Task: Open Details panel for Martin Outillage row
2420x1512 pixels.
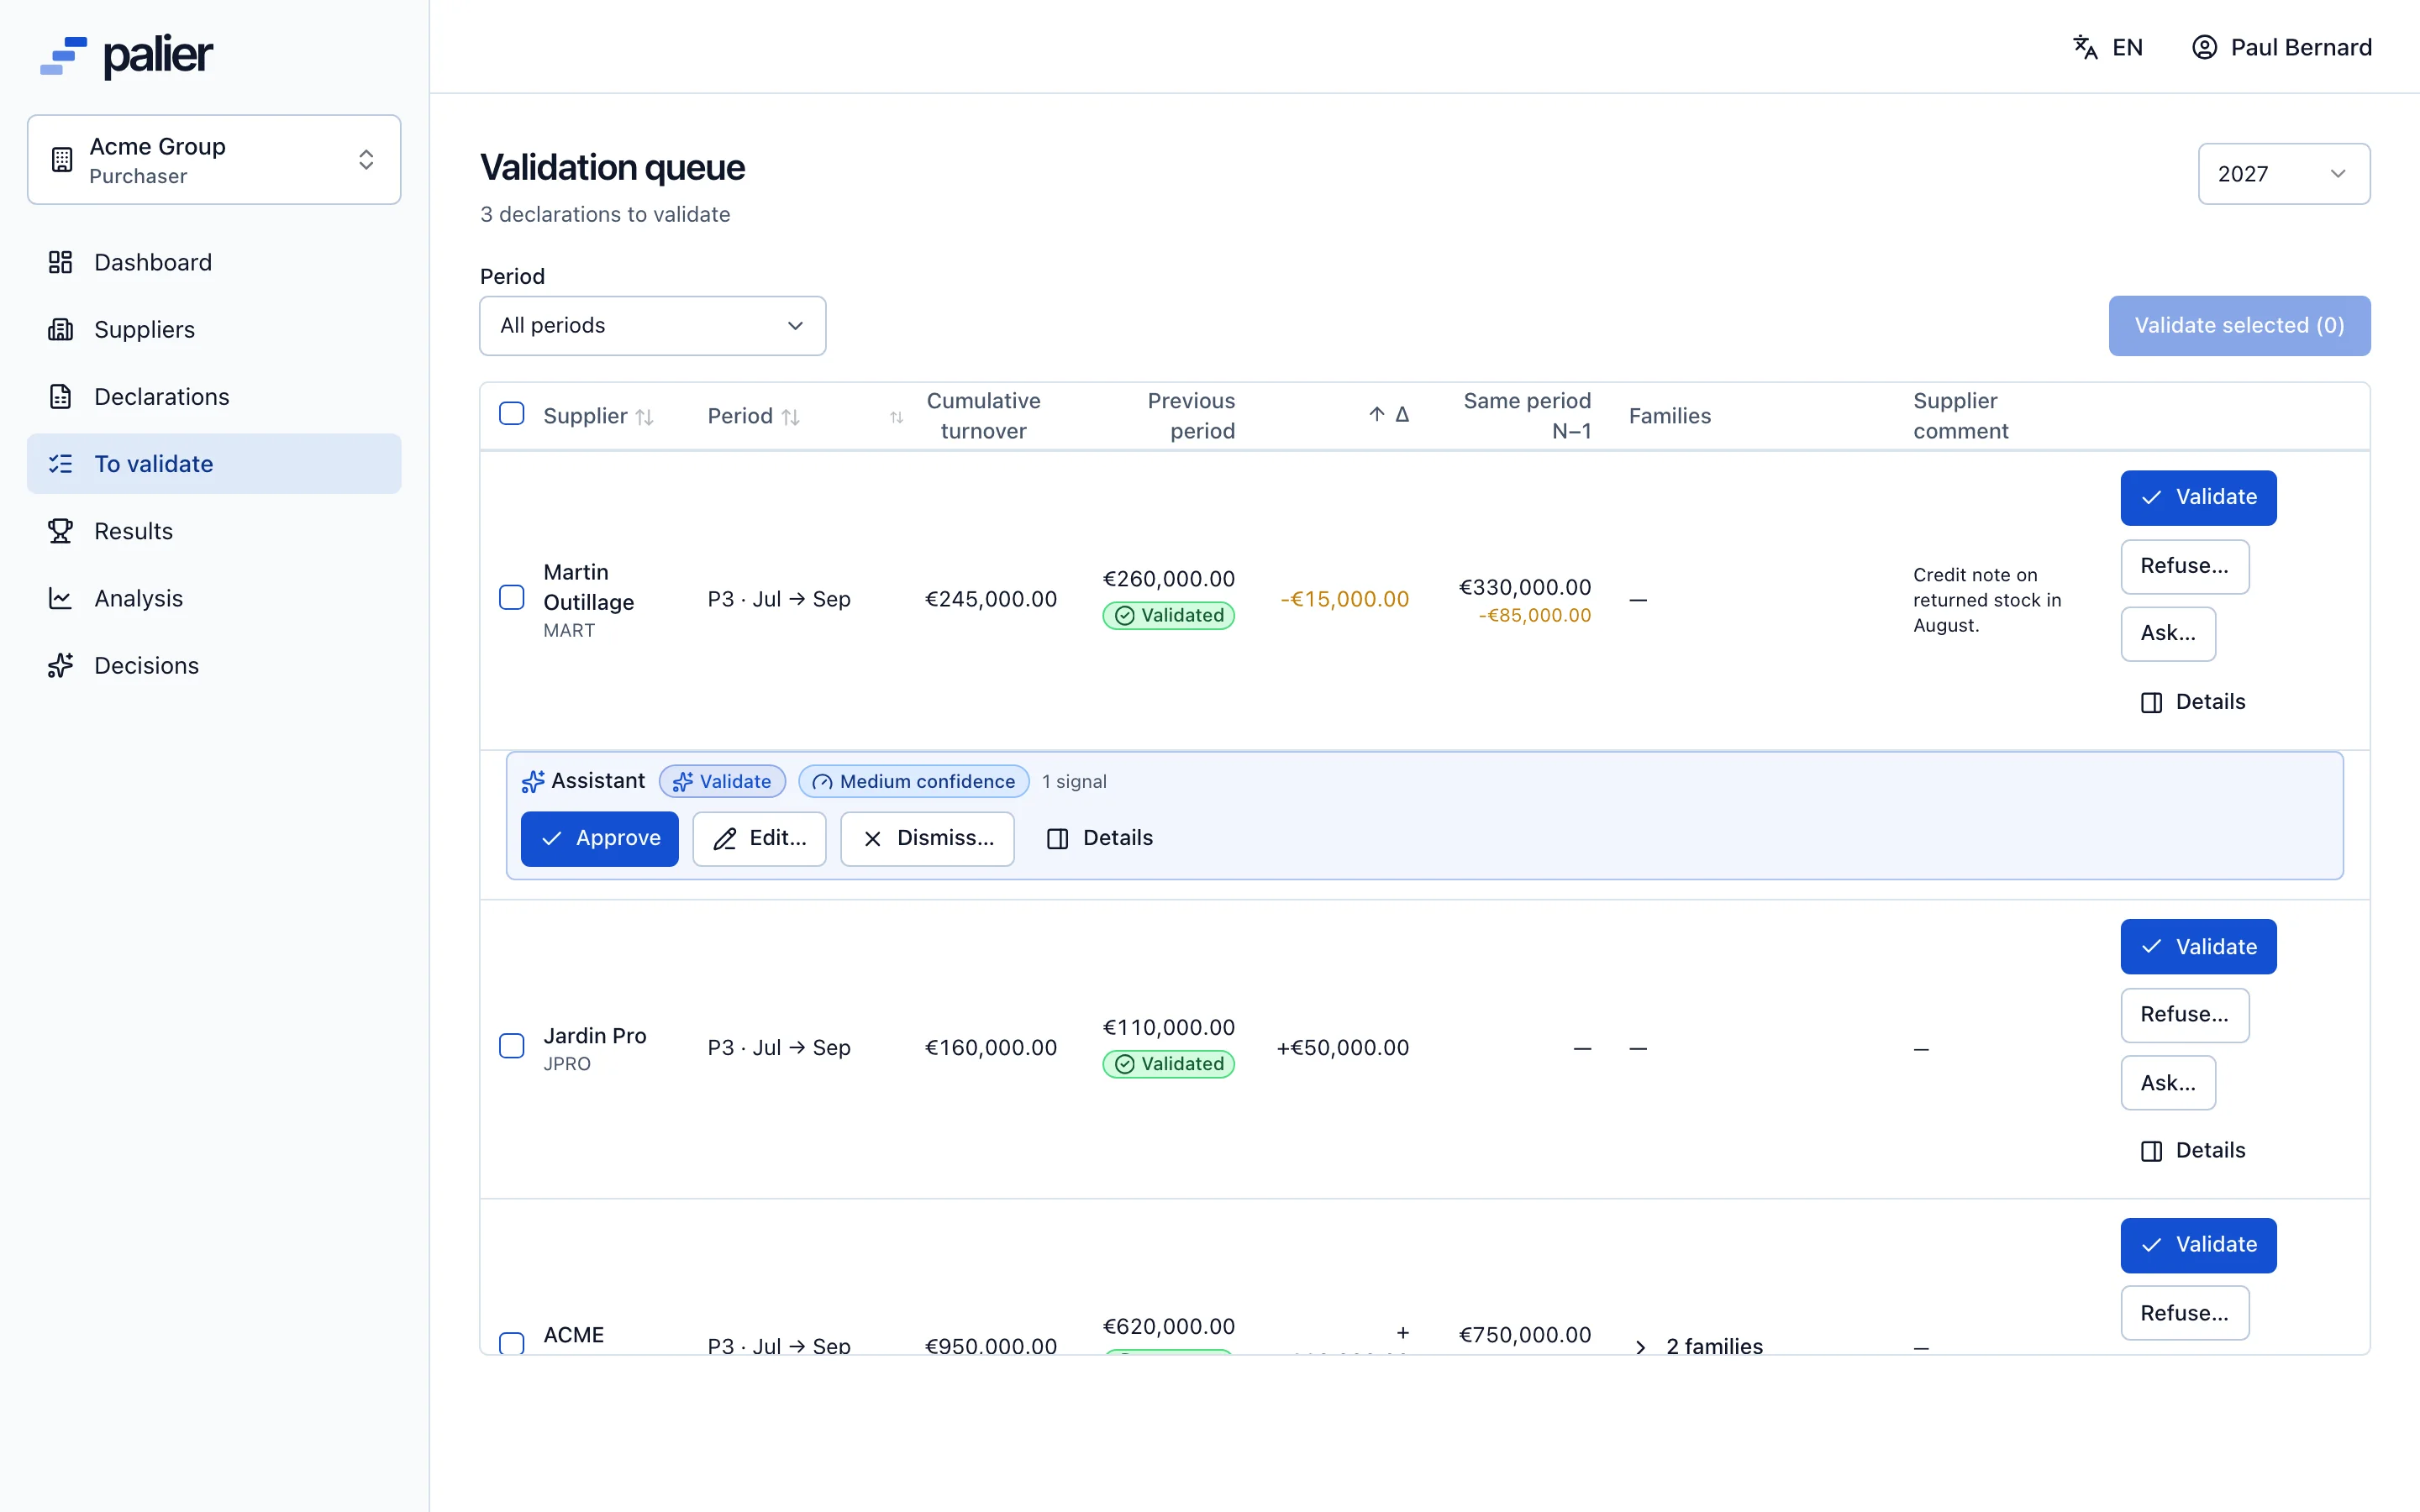Action: tap(2193, 702)
